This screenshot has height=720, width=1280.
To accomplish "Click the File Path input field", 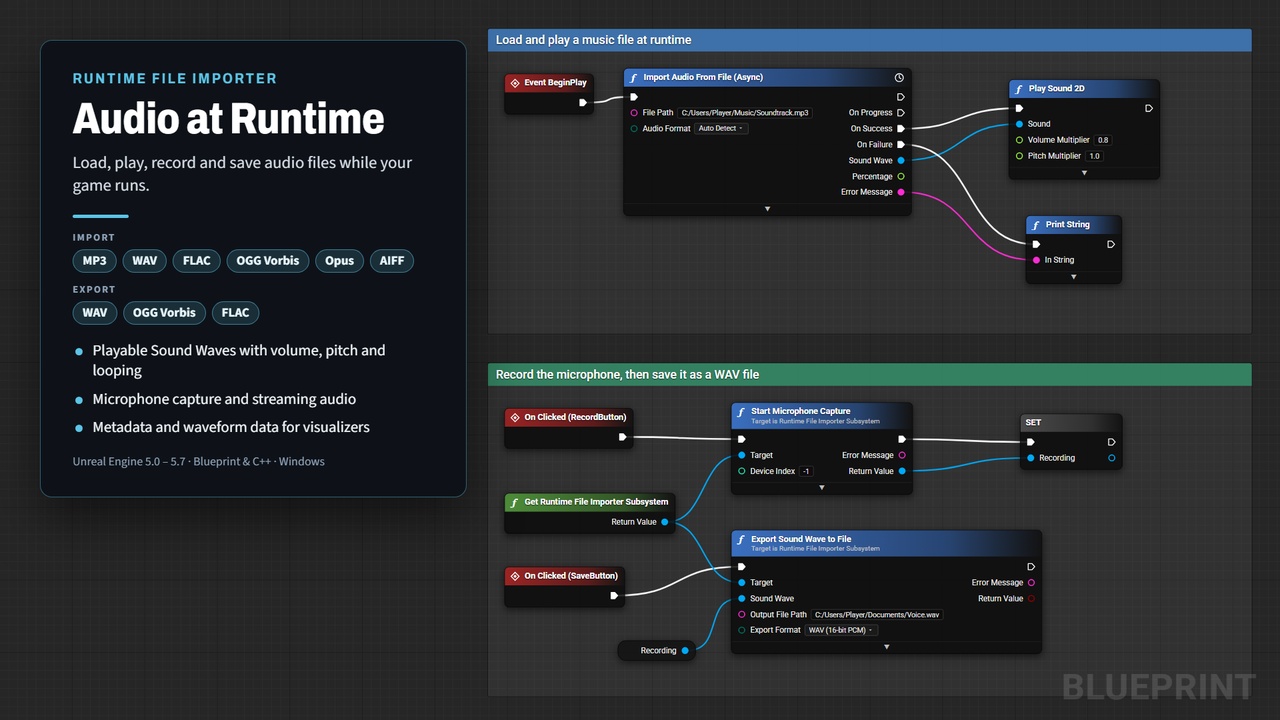I will pyautogui.click(x=745, y=113).
